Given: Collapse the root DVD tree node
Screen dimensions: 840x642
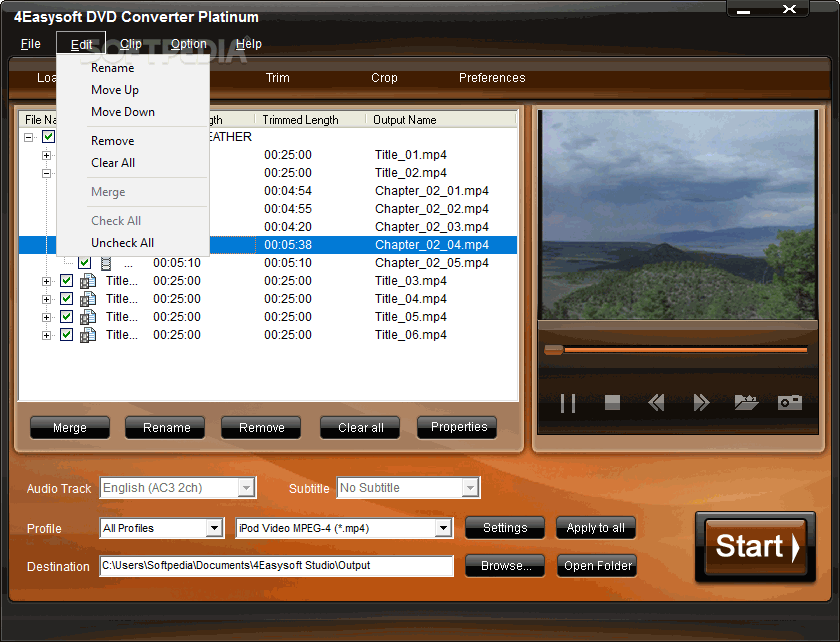Looking at the screenshot, I should [x=28, y=137].
